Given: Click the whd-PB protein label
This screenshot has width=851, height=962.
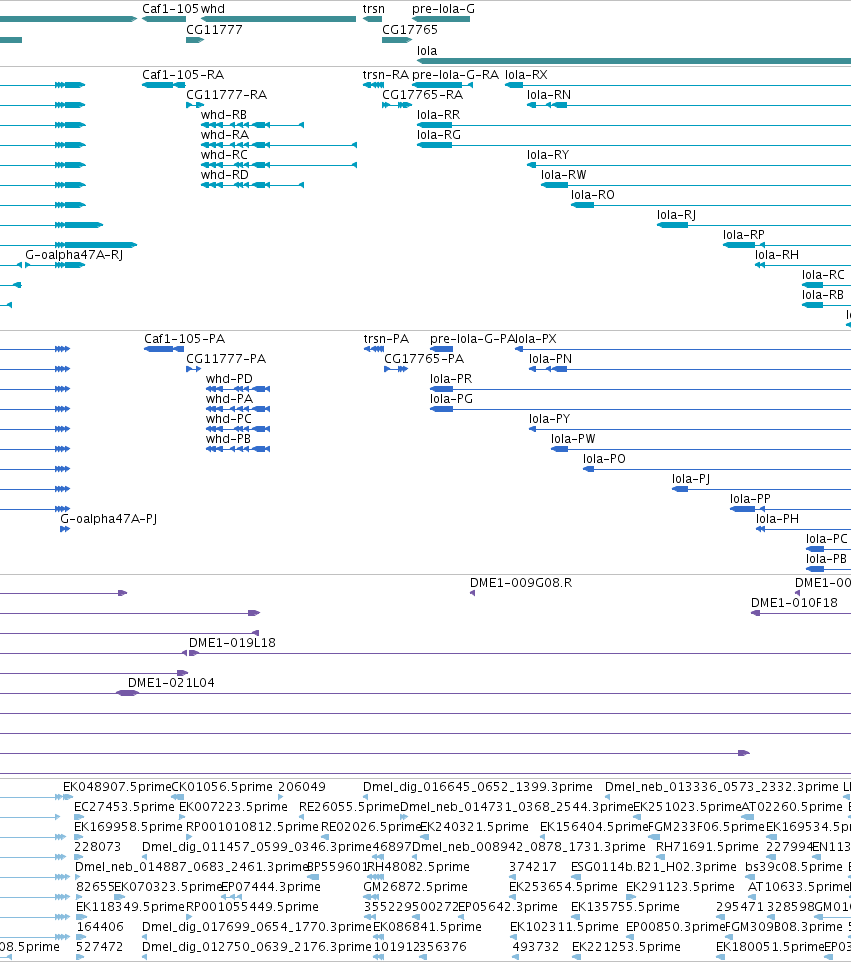Looking at the screenshot, I should point(228,439).
